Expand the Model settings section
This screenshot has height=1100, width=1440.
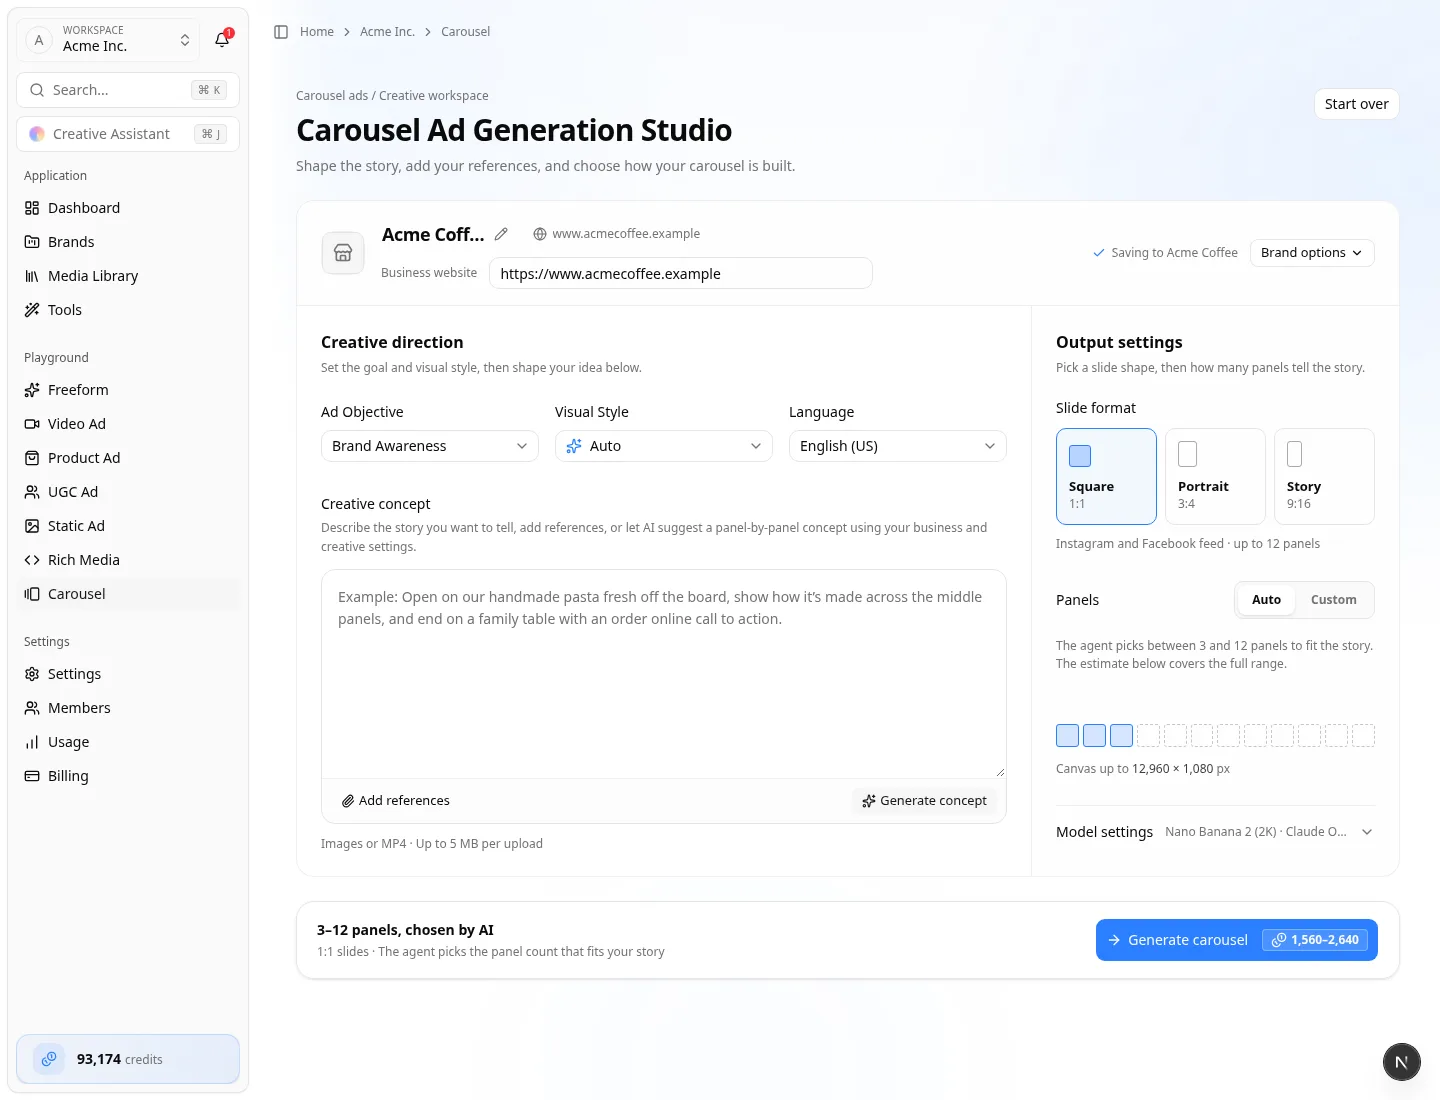point(1215,832)
